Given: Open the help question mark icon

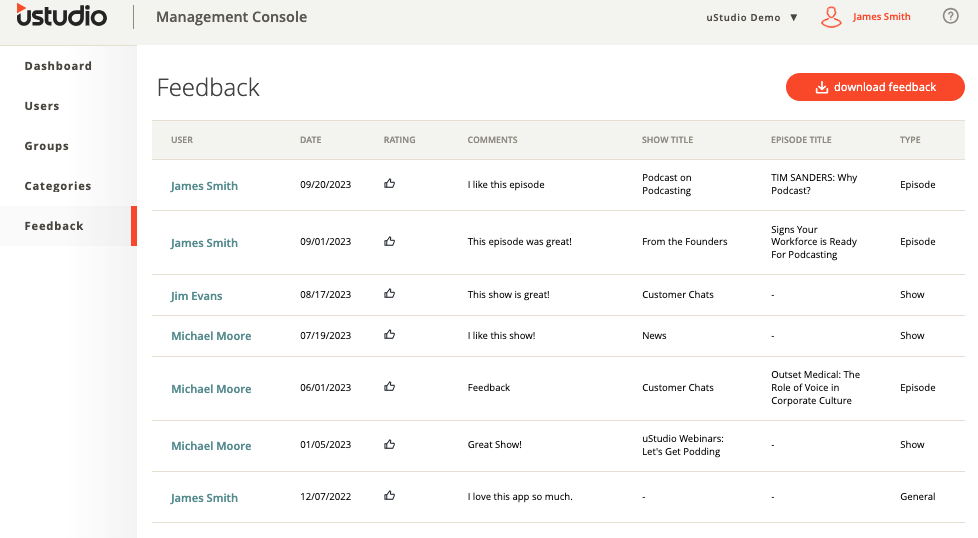Looking at the screenshot, I should point(950,16).
